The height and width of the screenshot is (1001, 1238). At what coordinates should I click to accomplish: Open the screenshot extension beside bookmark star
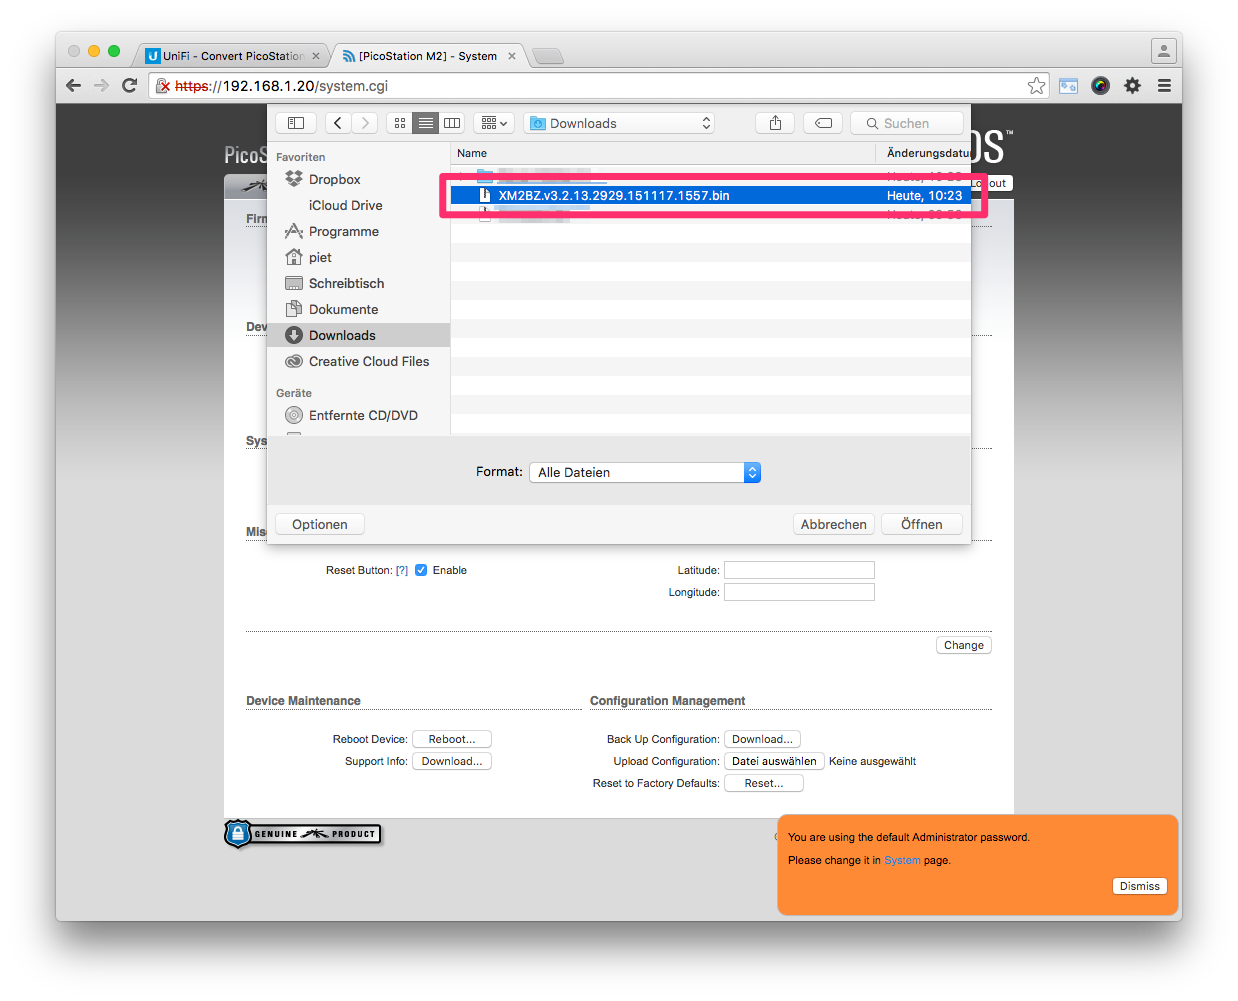click(x=1068, y=86)
